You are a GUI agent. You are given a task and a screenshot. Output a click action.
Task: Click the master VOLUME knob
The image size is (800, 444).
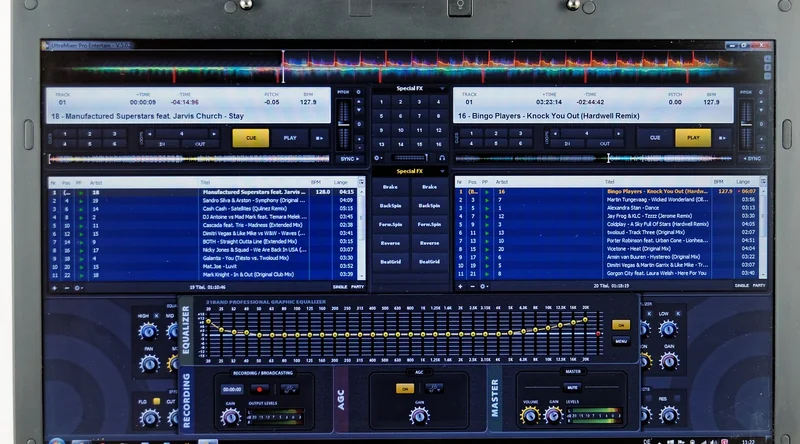click(x=530, y=416)
